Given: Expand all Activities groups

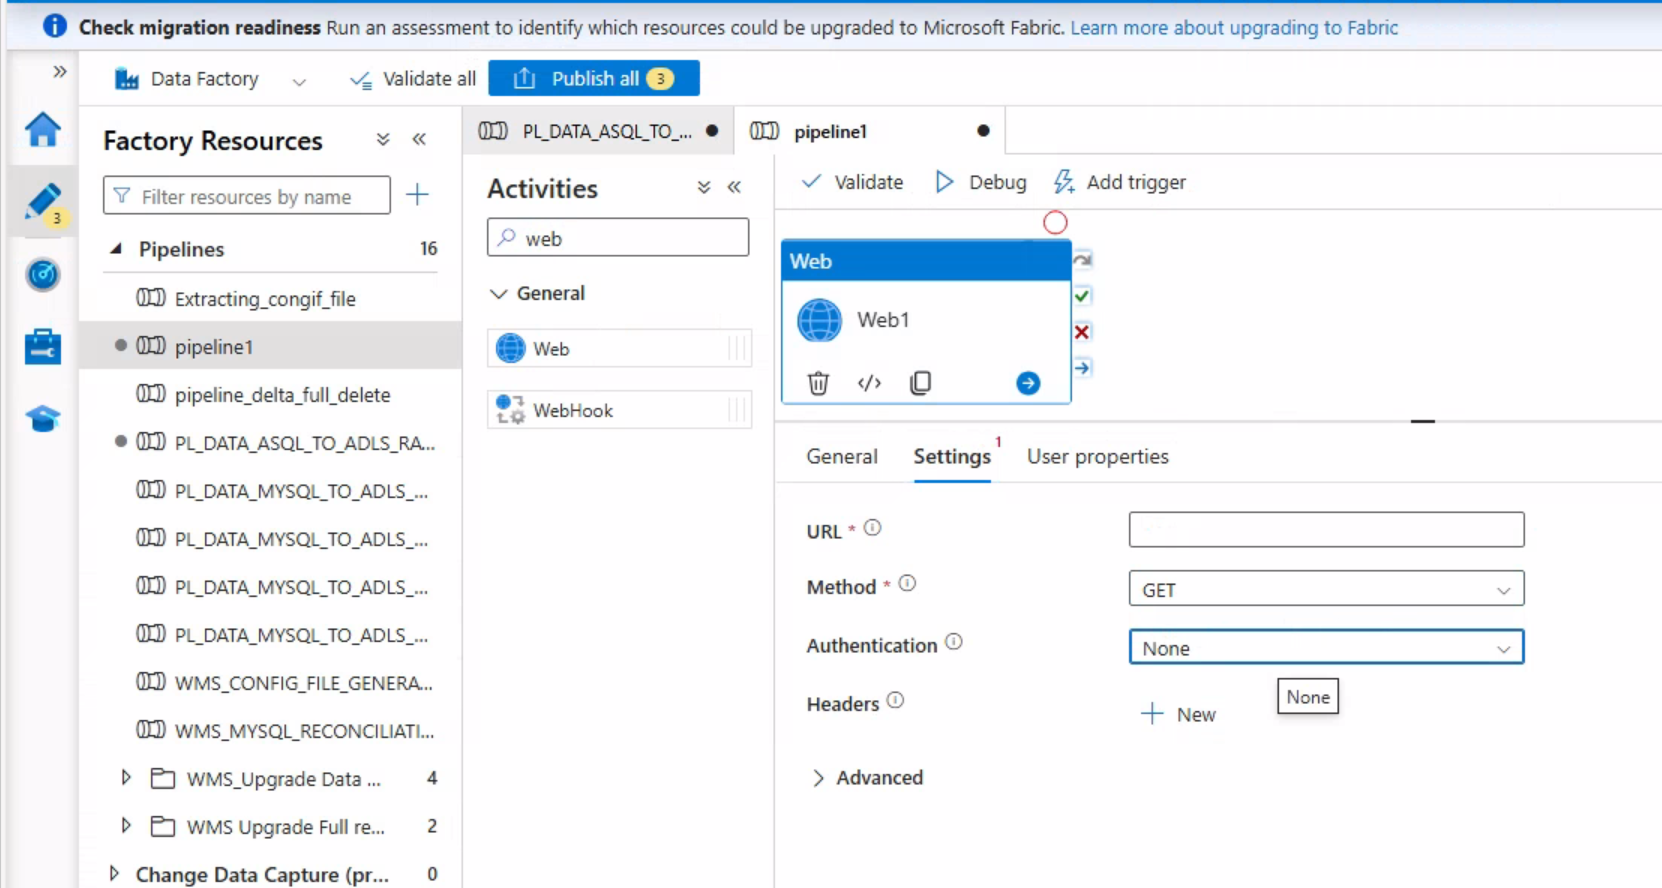Looking at the screenshot, I should [x=704, y=187].
